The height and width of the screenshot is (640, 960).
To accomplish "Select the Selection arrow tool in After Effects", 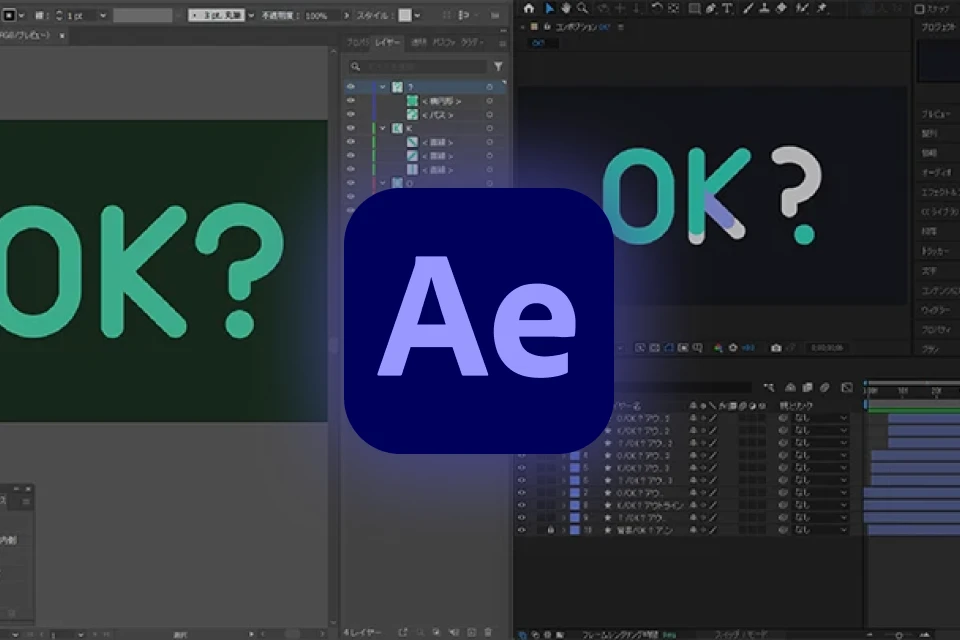I will click(549, 8).
